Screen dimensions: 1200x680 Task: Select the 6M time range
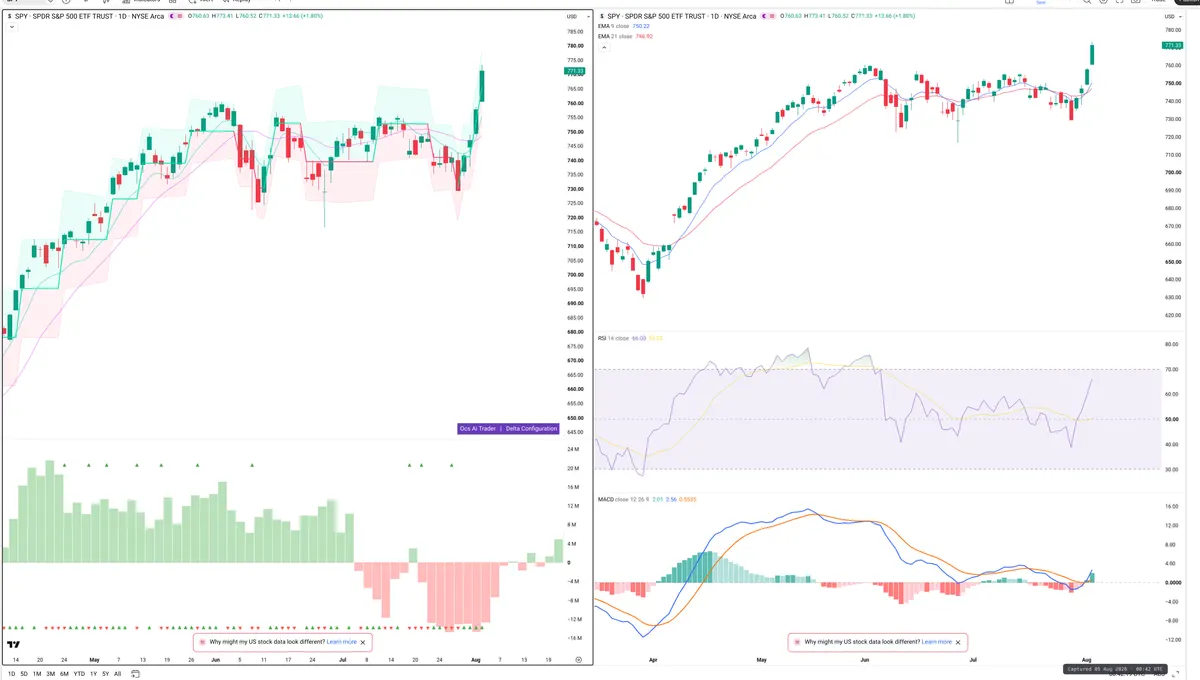pos(64,674)
